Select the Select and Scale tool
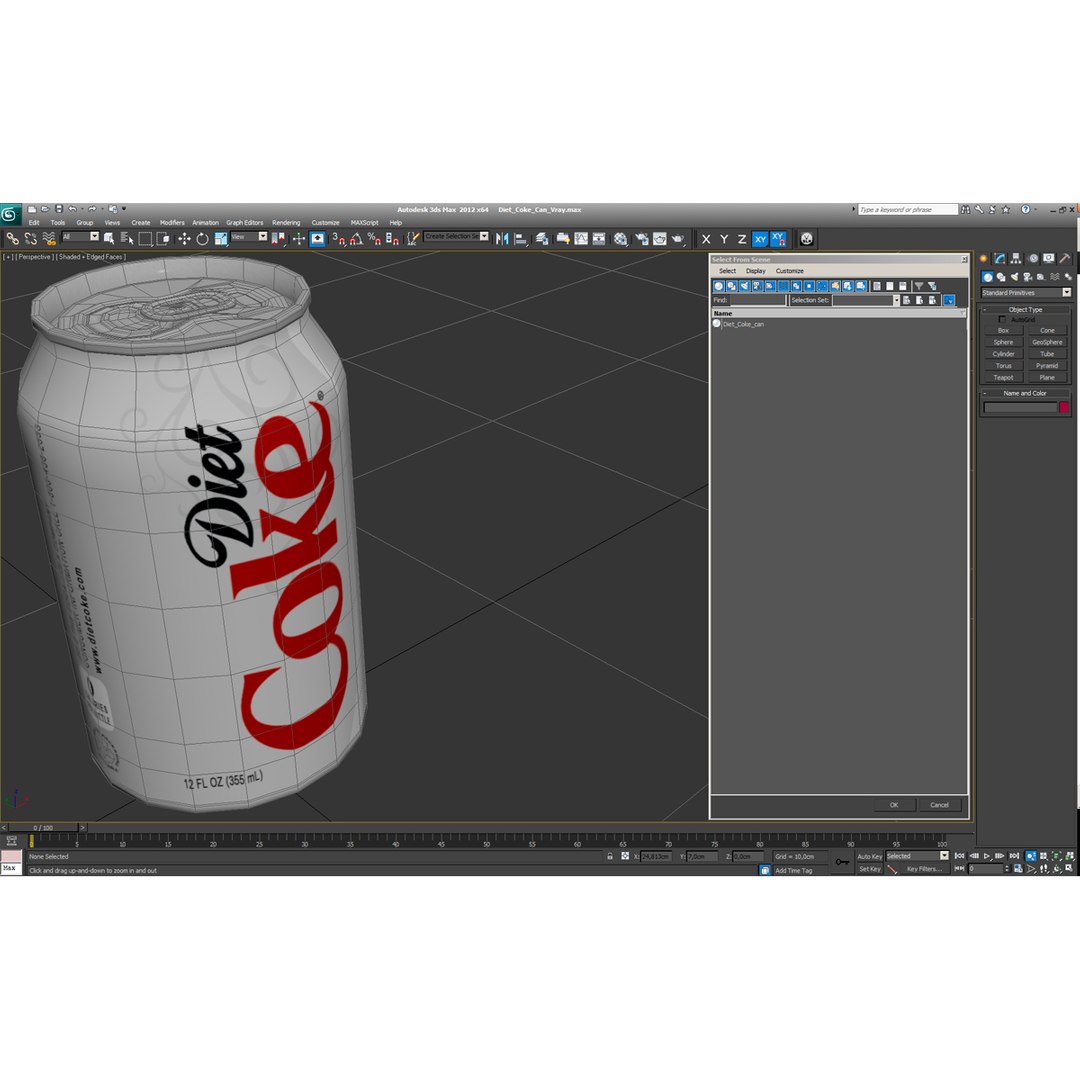This screenshot has width=1080, height=1080. (x=220, y=239)
